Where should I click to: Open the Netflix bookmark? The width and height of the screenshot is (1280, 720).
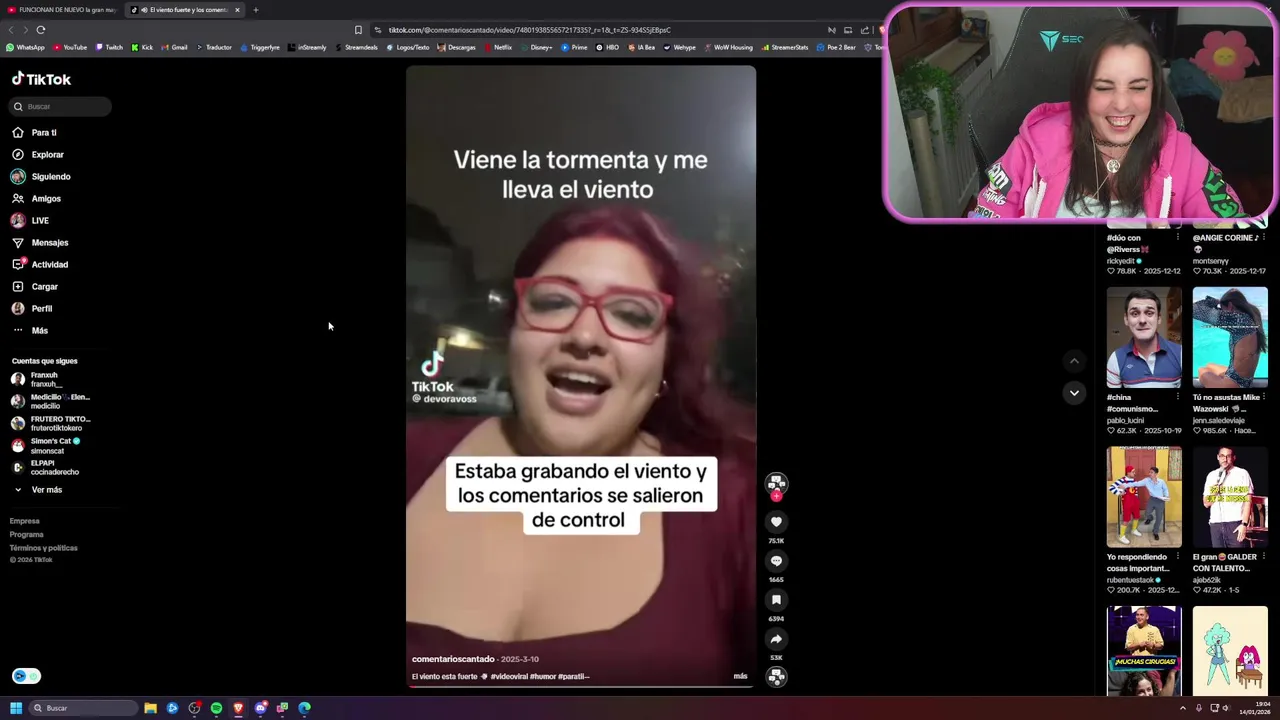click(x=497, y=47)
